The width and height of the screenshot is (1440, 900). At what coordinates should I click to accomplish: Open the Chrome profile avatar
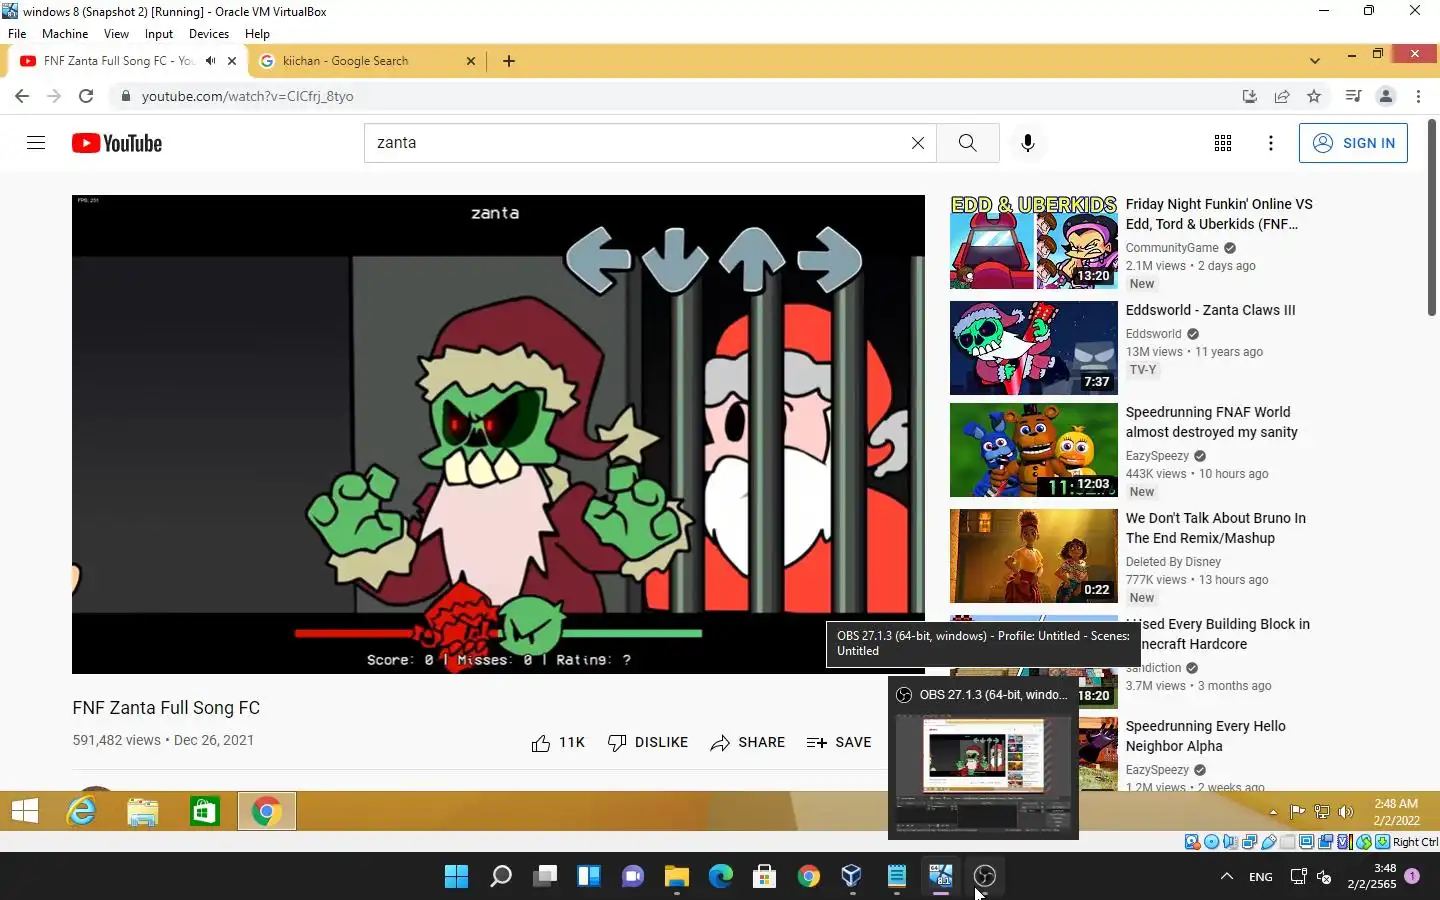(1386, 96)
